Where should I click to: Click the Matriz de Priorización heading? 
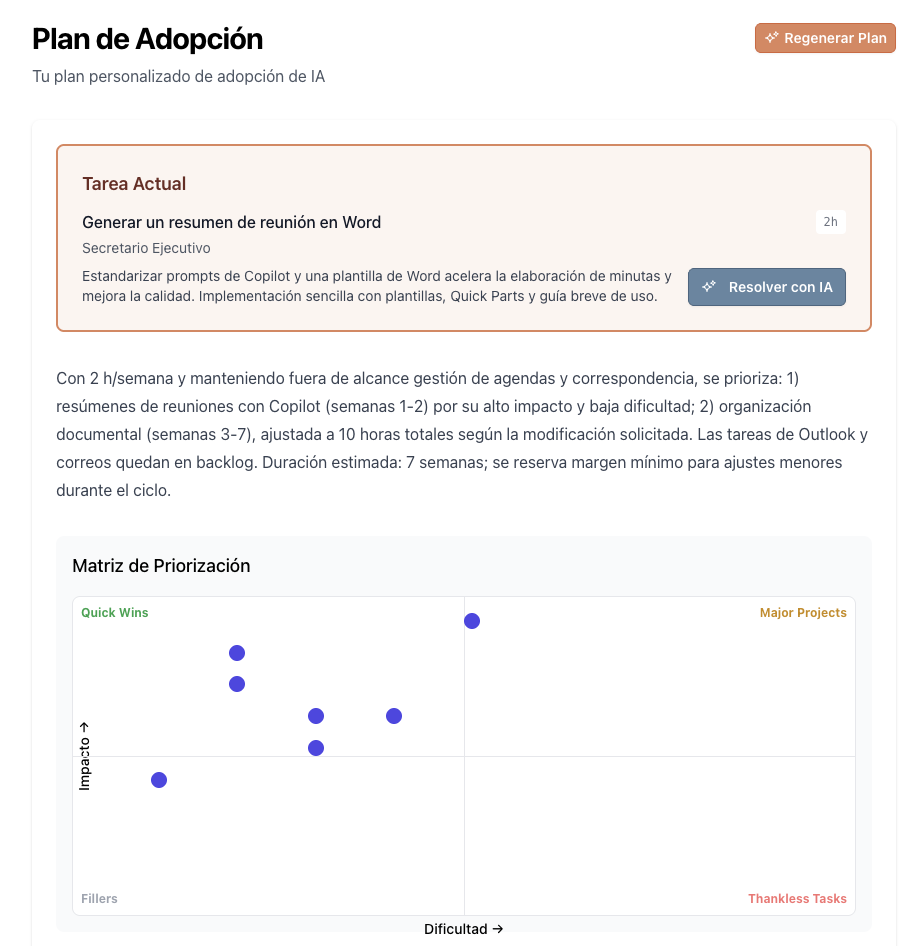161,566
